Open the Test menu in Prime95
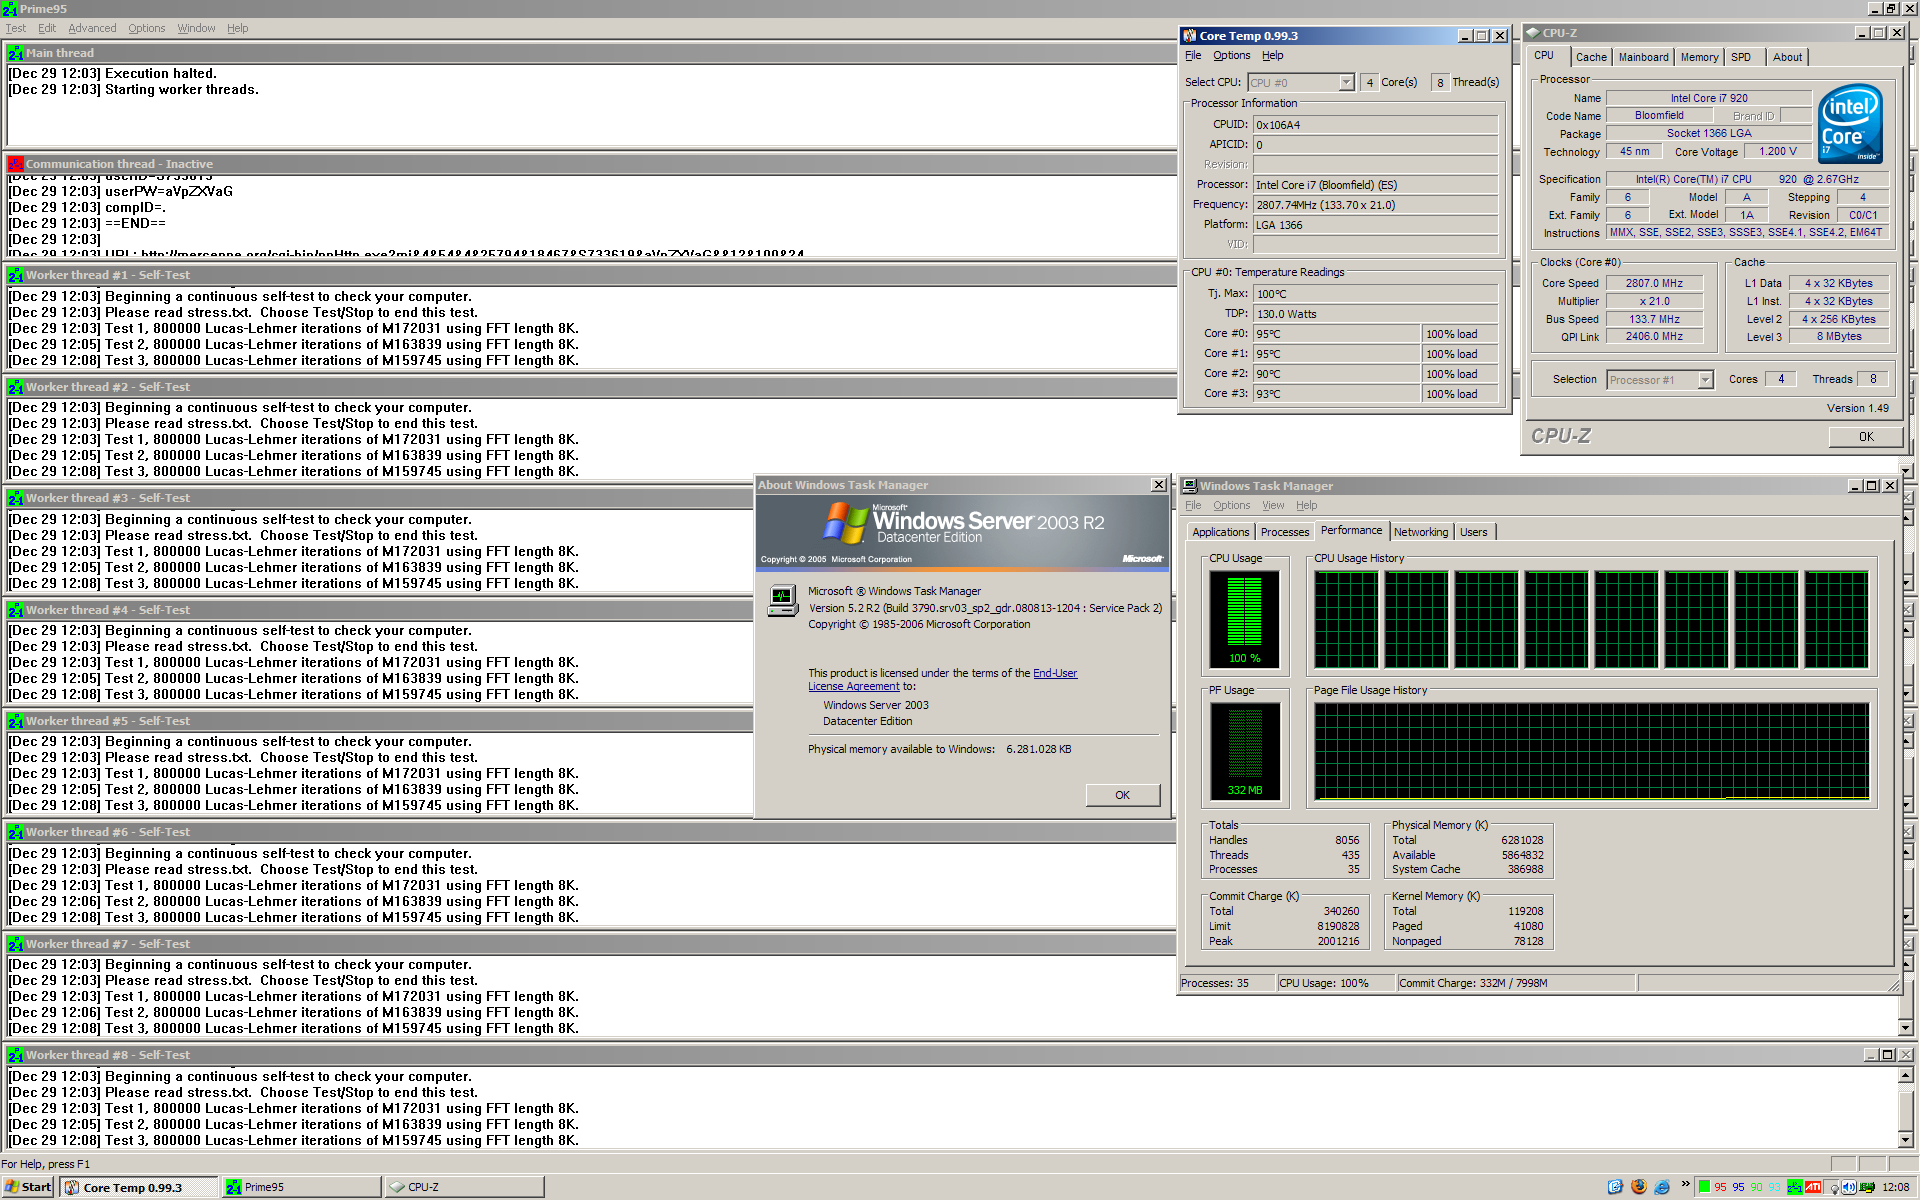Viewport: 1920px width, 1200px height. (x=16, y=28)
